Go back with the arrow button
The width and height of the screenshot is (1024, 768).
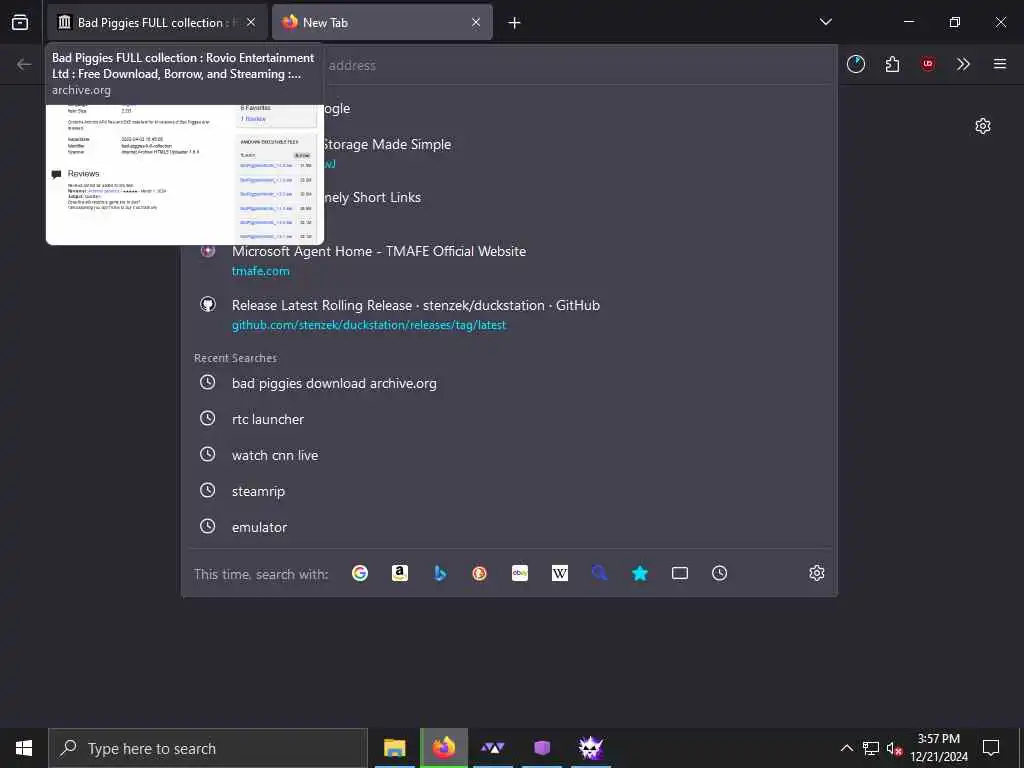click(x=24, y=64)
